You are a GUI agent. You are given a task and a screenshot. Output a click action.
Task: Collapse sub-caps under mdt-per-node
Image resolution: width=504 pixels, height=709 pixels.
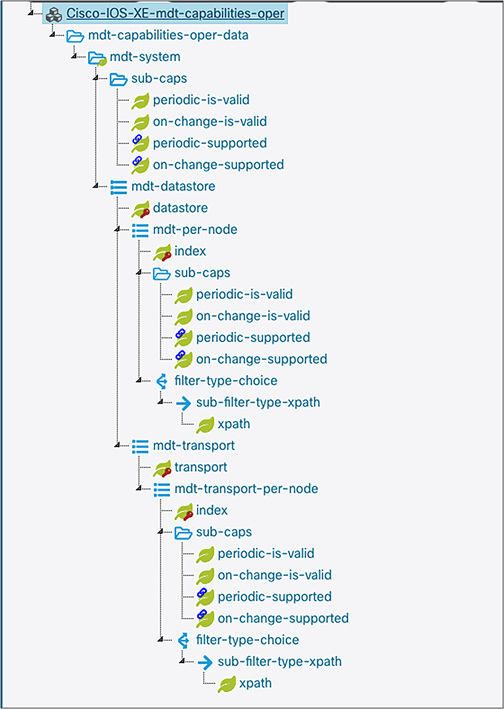139,273
